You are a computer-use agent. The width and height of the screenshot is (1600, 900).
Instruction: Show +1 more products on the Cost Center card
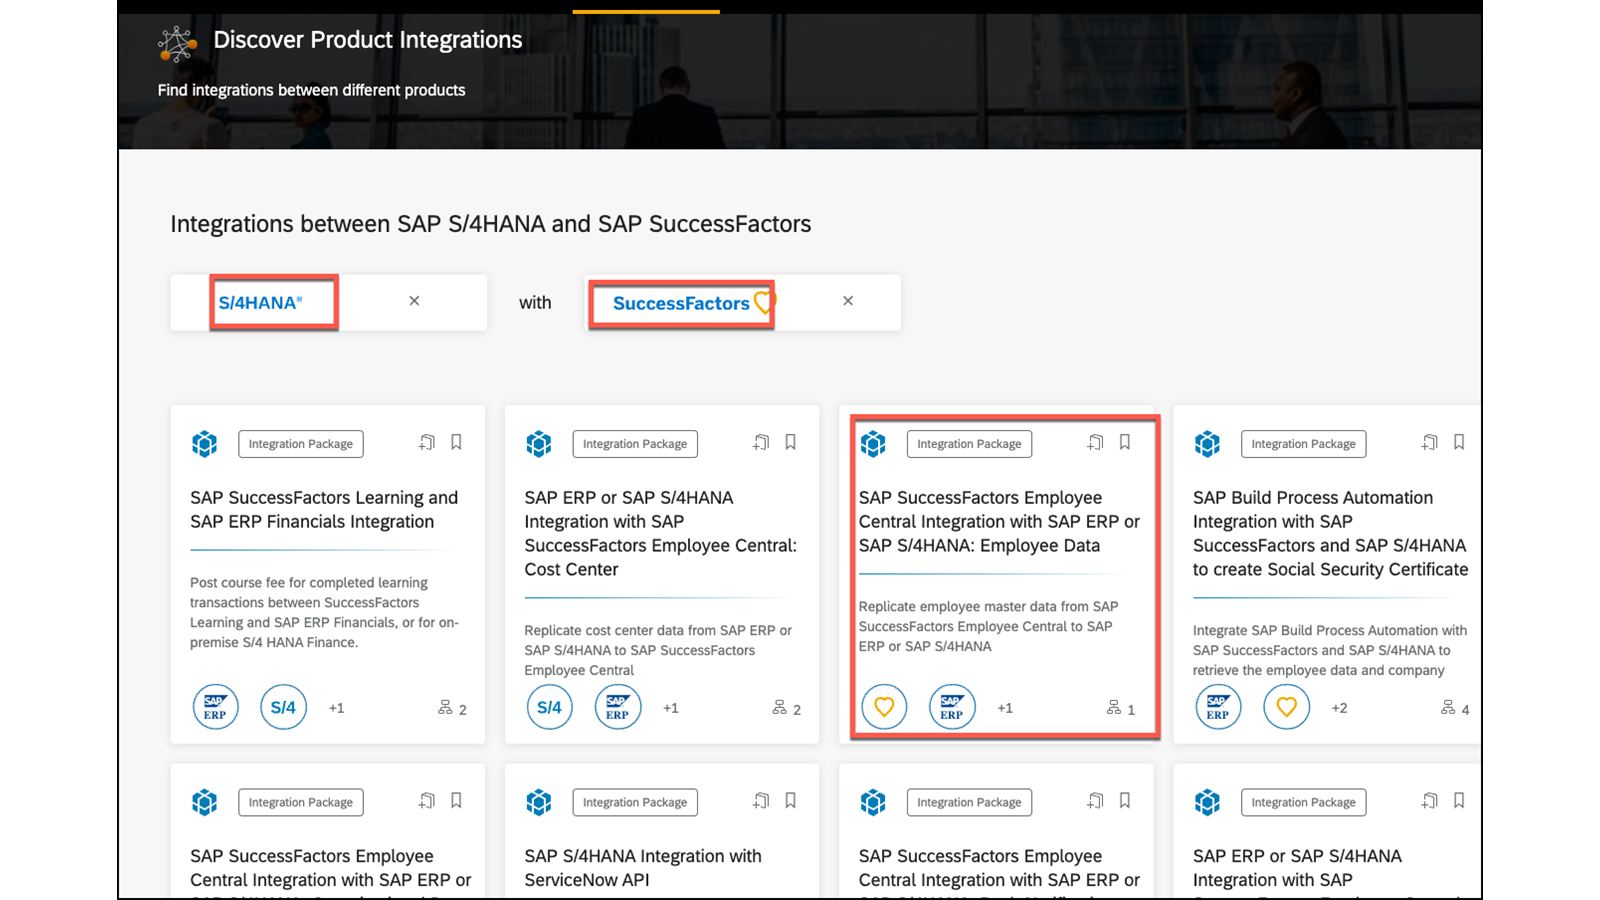[x=670, y=708]
